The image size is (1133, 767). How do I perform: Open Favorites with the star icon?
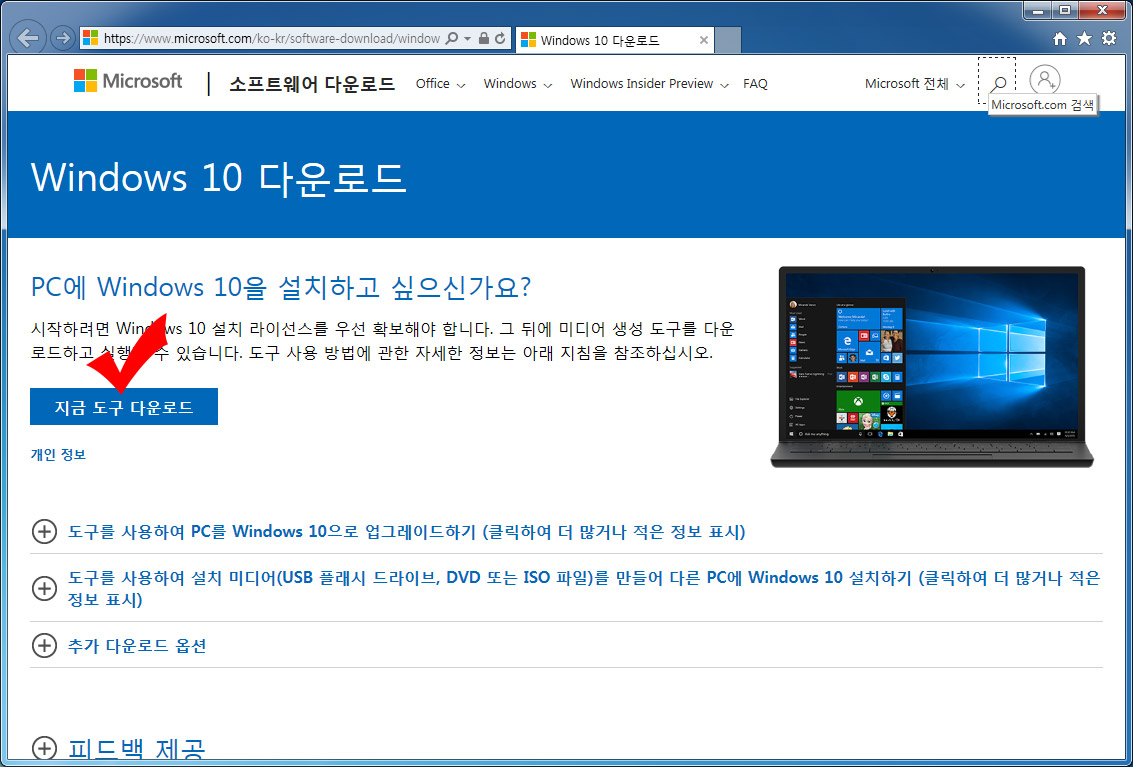[x=1084, y=38]
